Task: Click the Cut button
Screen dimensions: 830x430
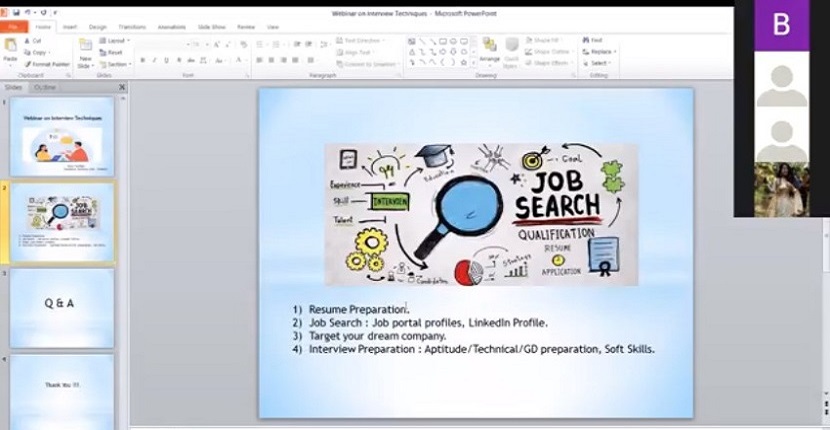Action: click(32, 41)
